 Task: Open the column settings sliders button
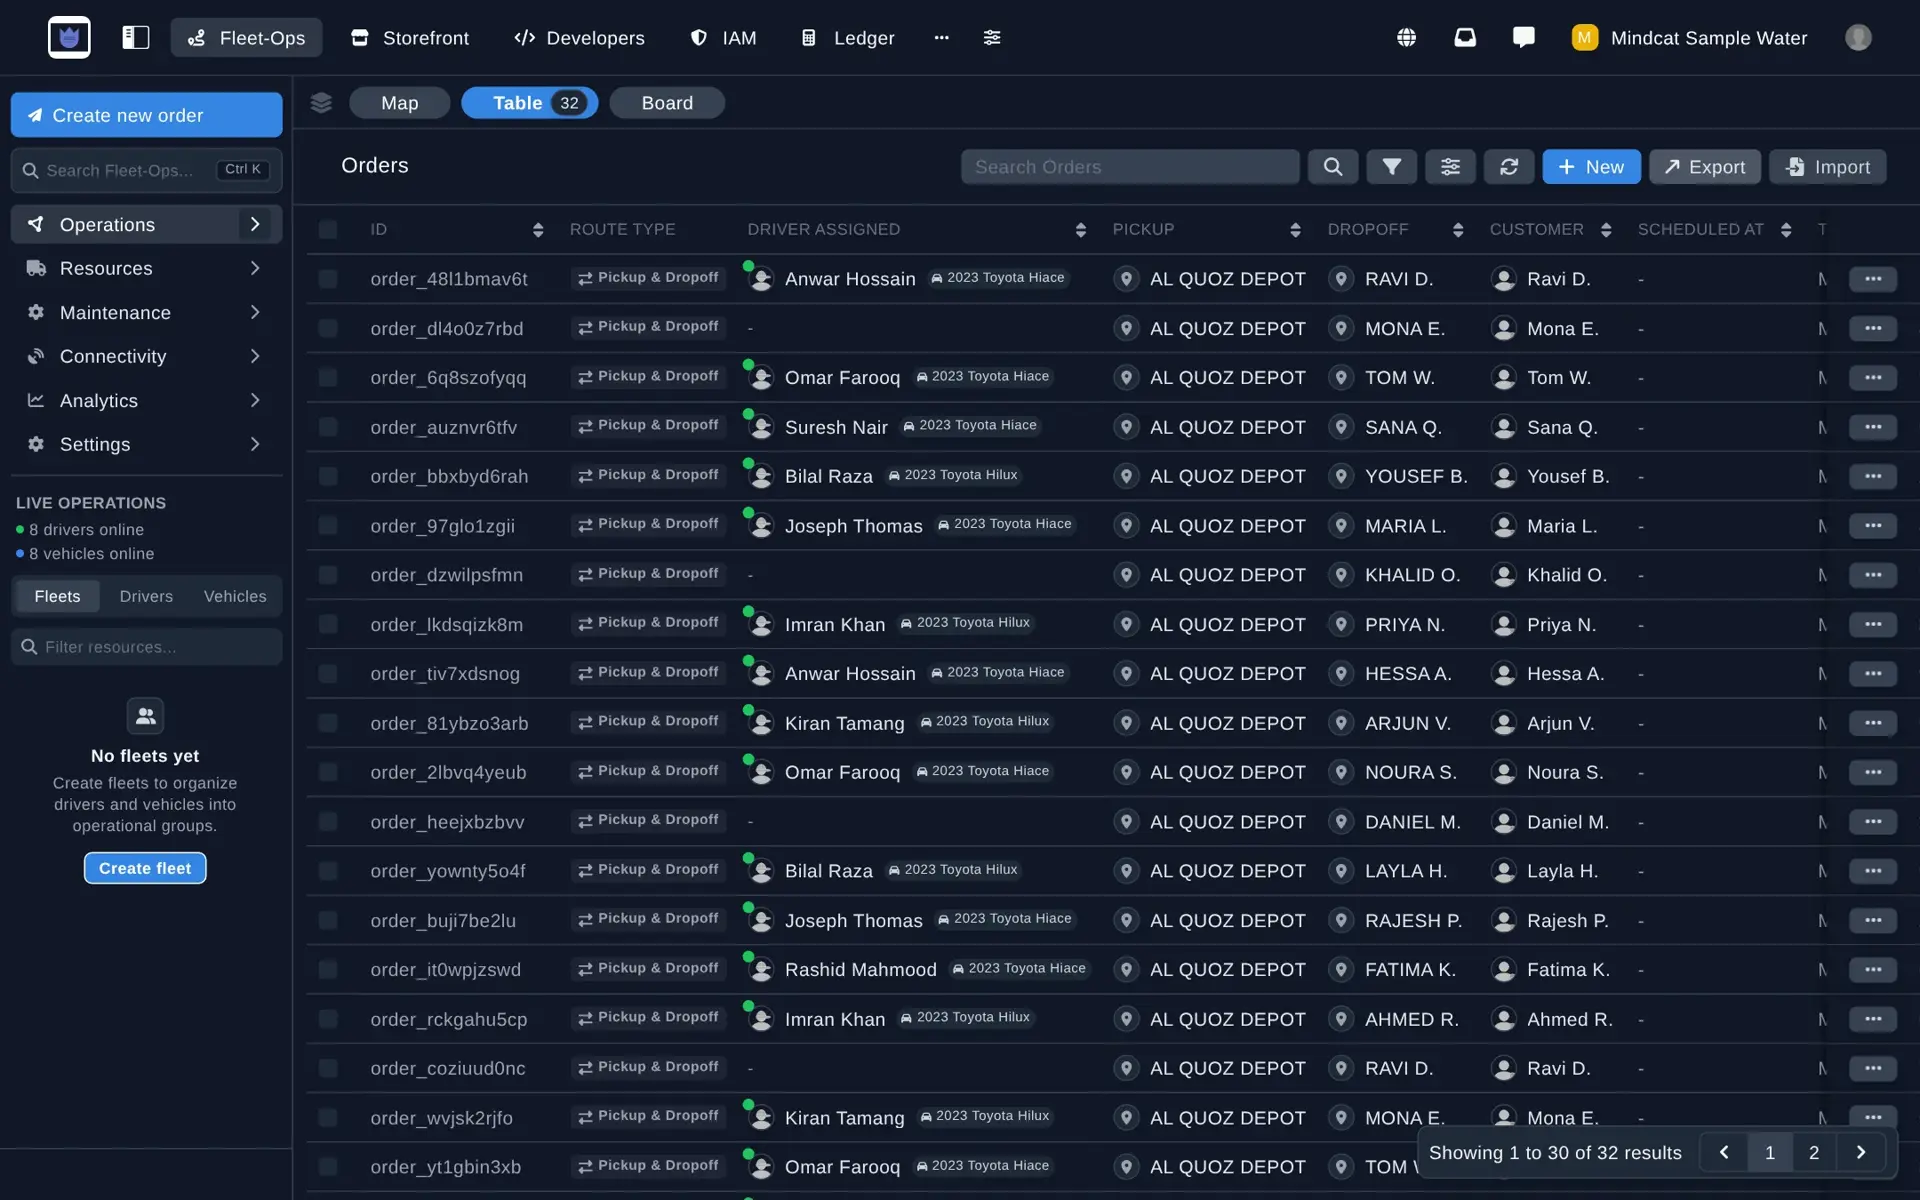point(1450,167)
